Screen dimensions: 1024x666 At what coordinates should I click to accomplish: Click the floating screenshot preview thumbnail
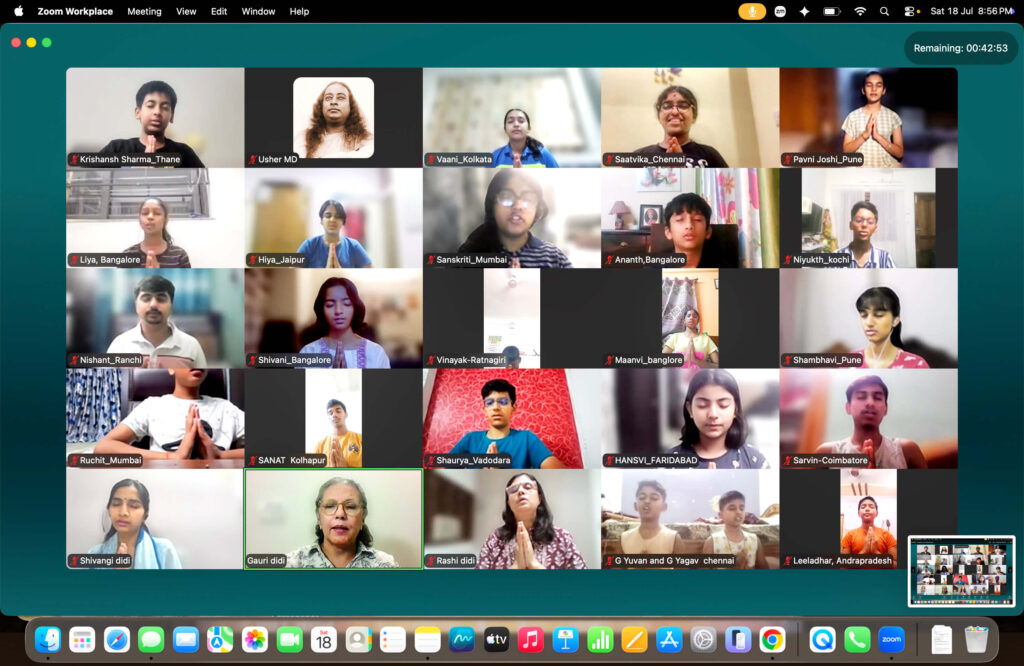[x=961, y=571]
